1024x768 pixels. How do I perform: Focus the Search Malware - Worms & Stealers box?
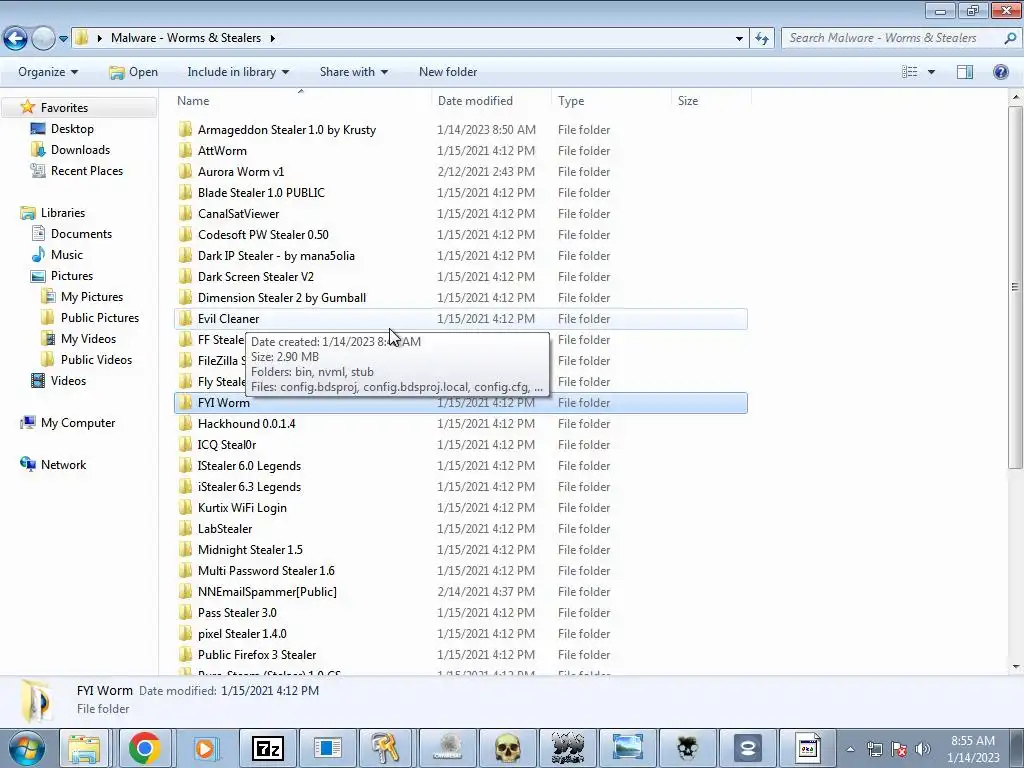[891, 38]
